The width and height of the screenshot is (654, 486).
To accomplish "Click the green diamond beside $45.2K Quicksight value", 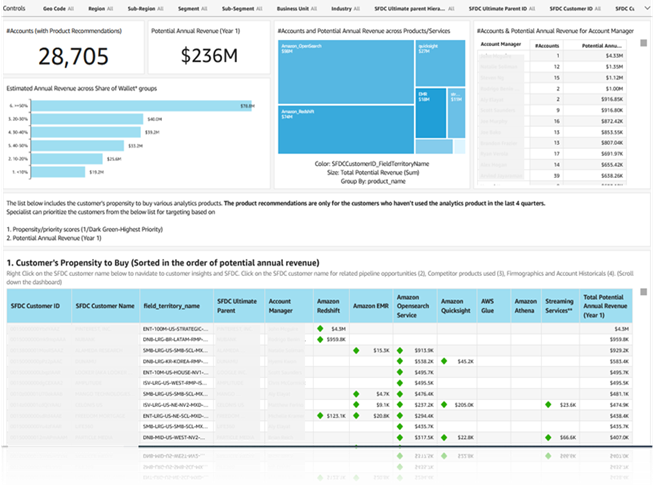I will pos(444,360).
